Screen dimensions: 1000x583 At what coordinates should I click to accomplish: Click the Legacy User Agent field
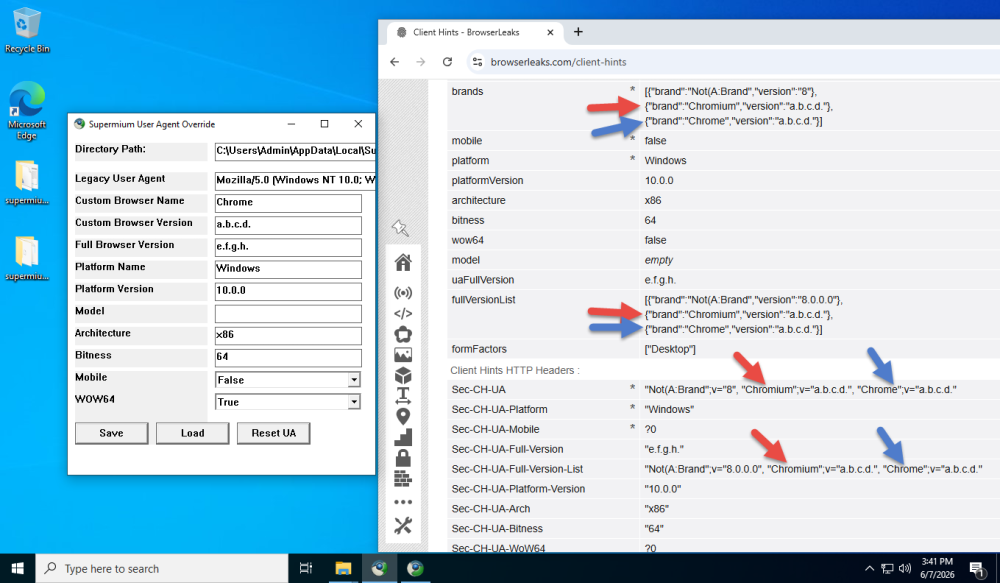(295, 181)
